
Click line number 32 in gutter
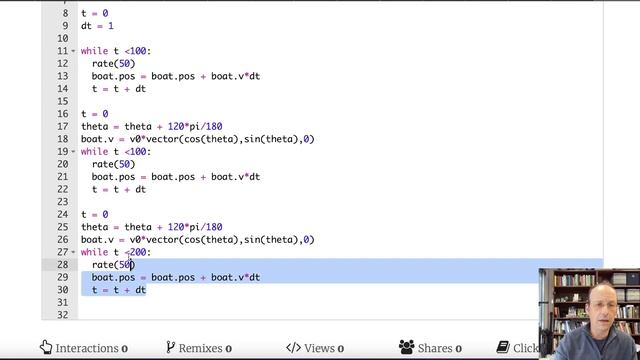point(62,315)
